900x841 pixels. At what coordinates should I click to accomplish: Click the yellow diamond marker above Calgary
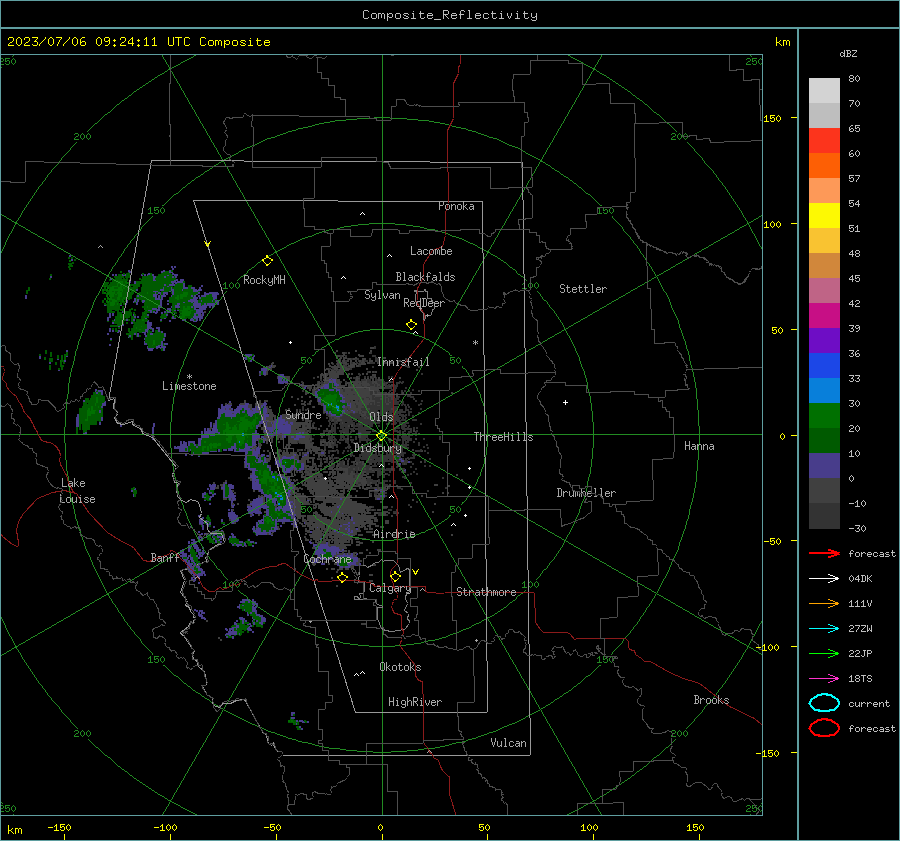(x=395, y=576)
